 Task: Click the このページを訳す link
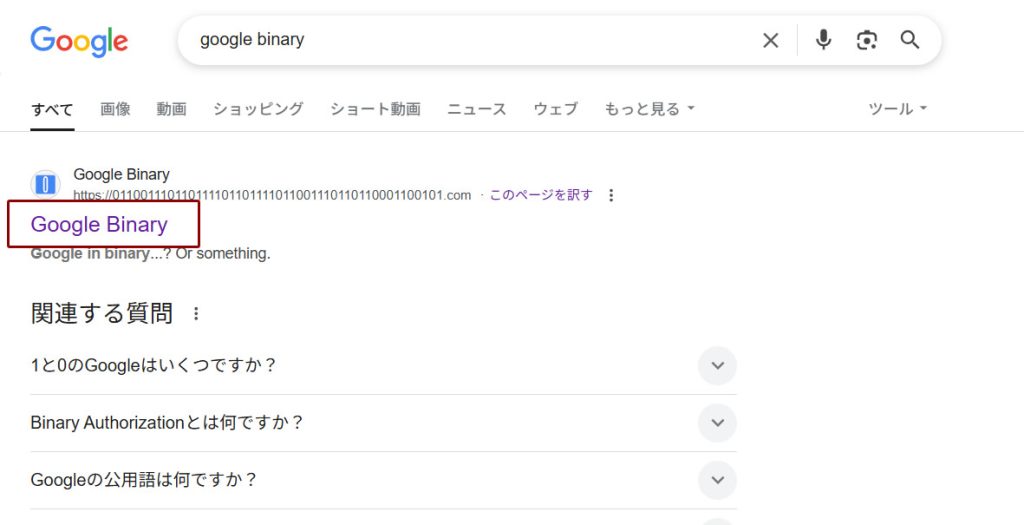coord(541,195)
